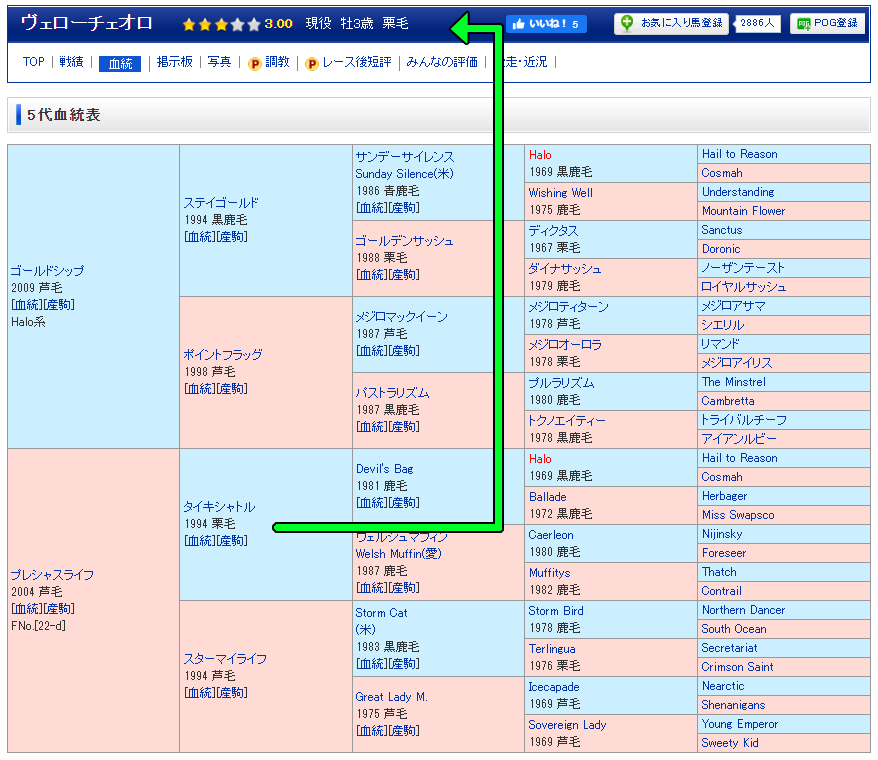Click Muffitys link

coord(549,572)
